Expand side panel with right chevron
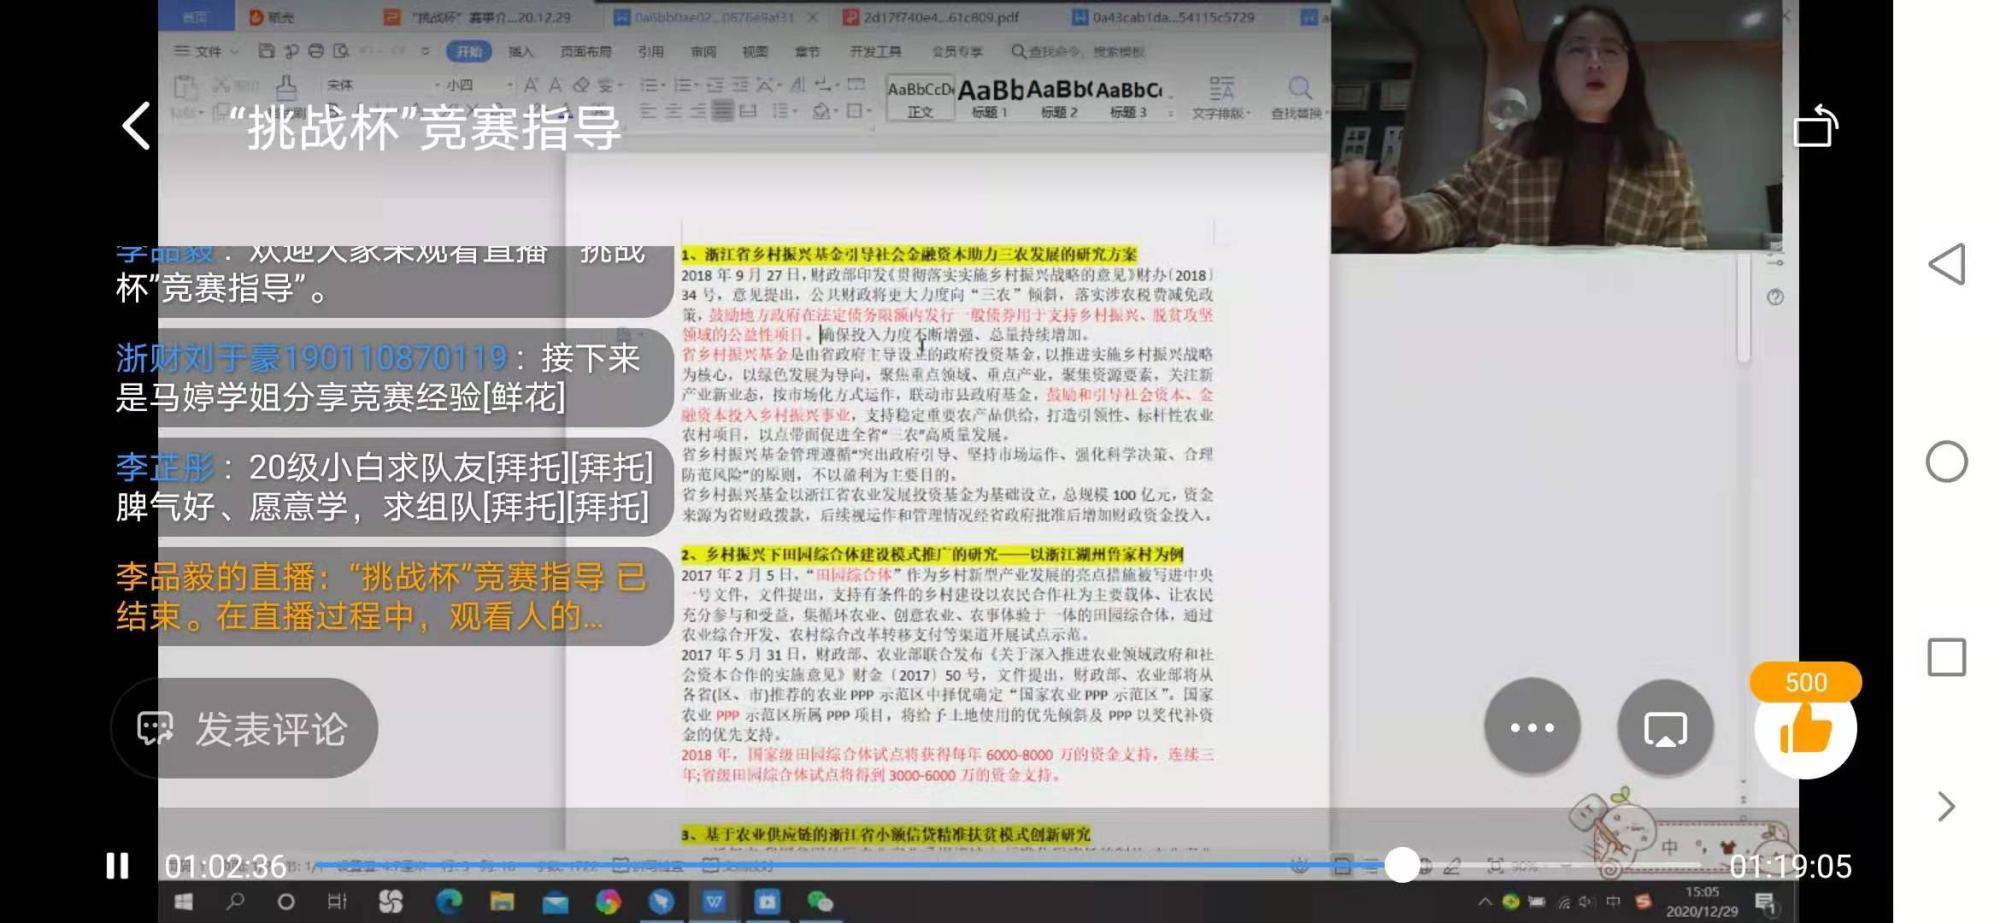Screen dimensions: 2000x923 click(1945, 807)
